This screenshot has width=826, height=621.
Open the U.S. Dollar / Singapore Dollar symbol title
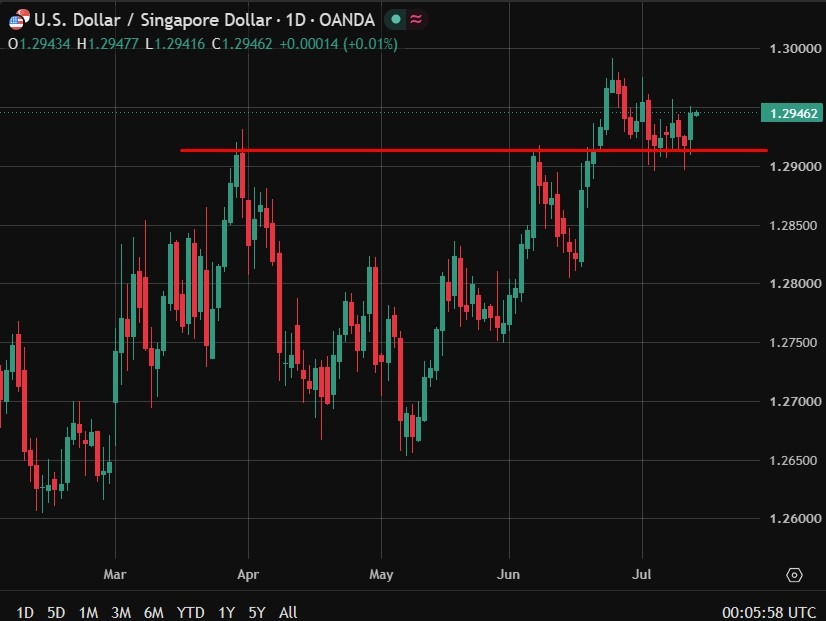[204, 20]
